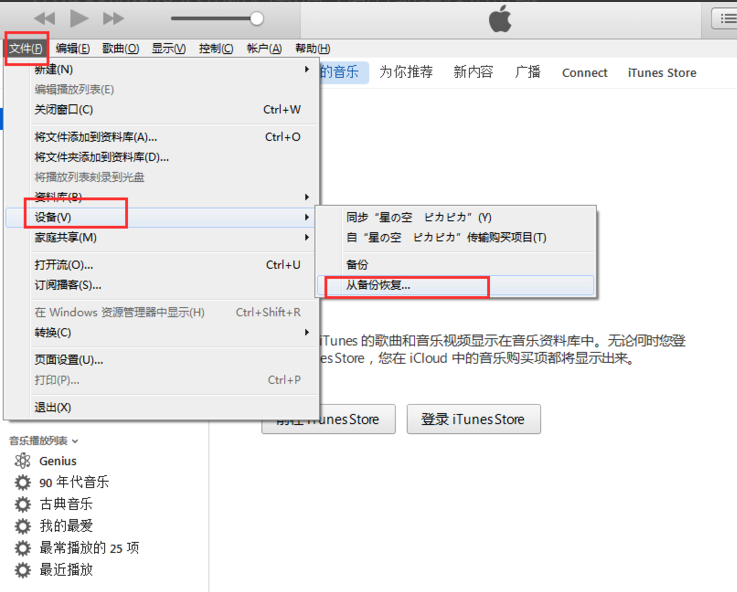This screenshot has width=737, height=592.
Task: Click the volume slider knob
Action: pos(257,19)
